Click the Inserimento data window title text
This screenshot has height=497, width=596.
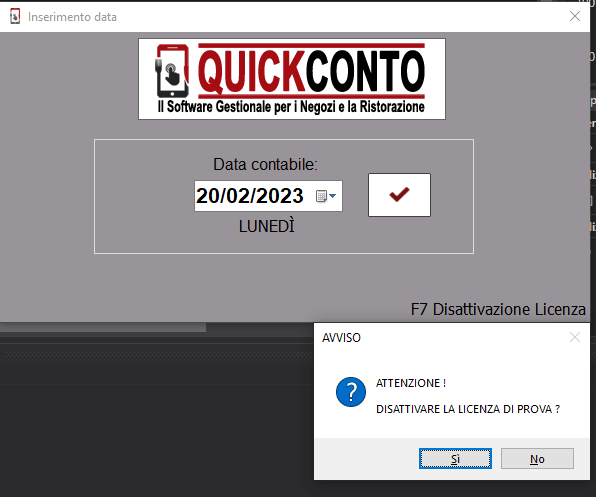pos(72,17)
